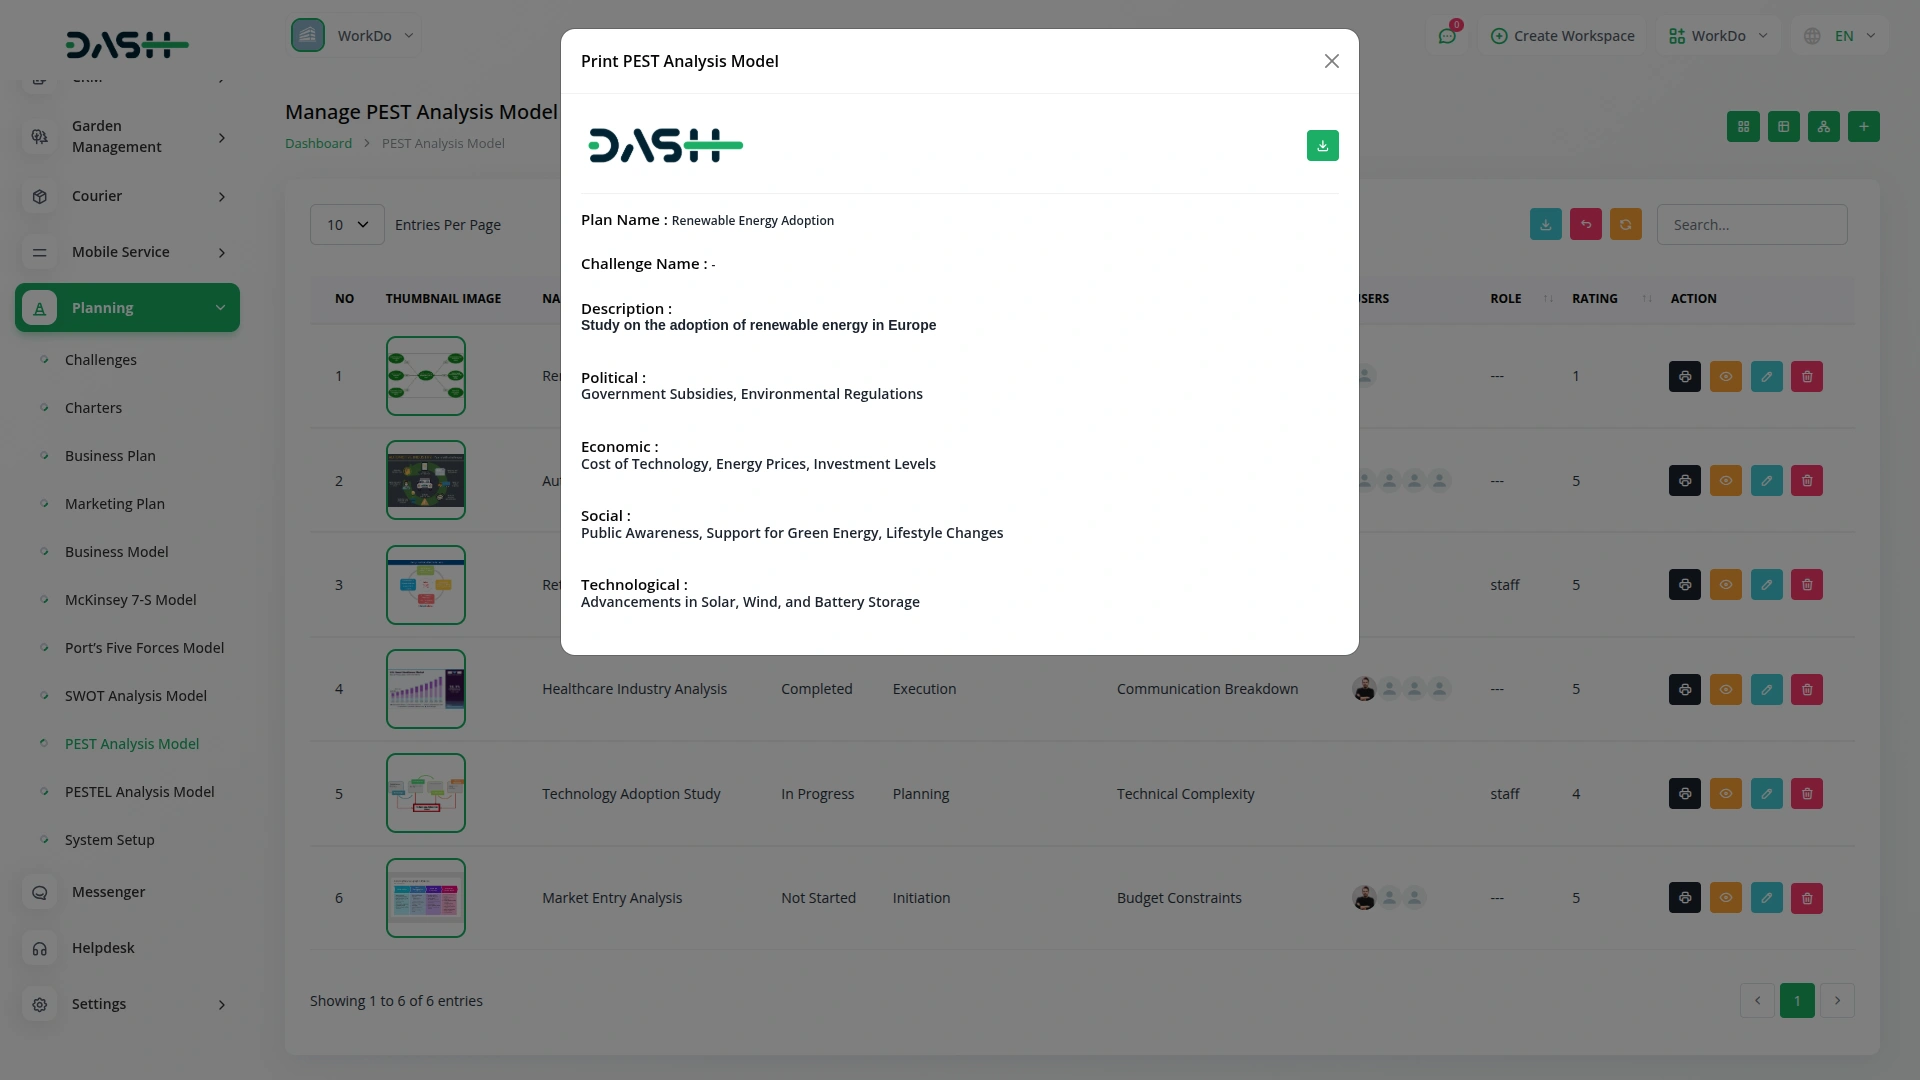Viewport: 1920px width, 1080px height.
Task: Click the print icon for Healthcare Industry Analysis
Action: pyautogui.click(x=1684, y=689)
